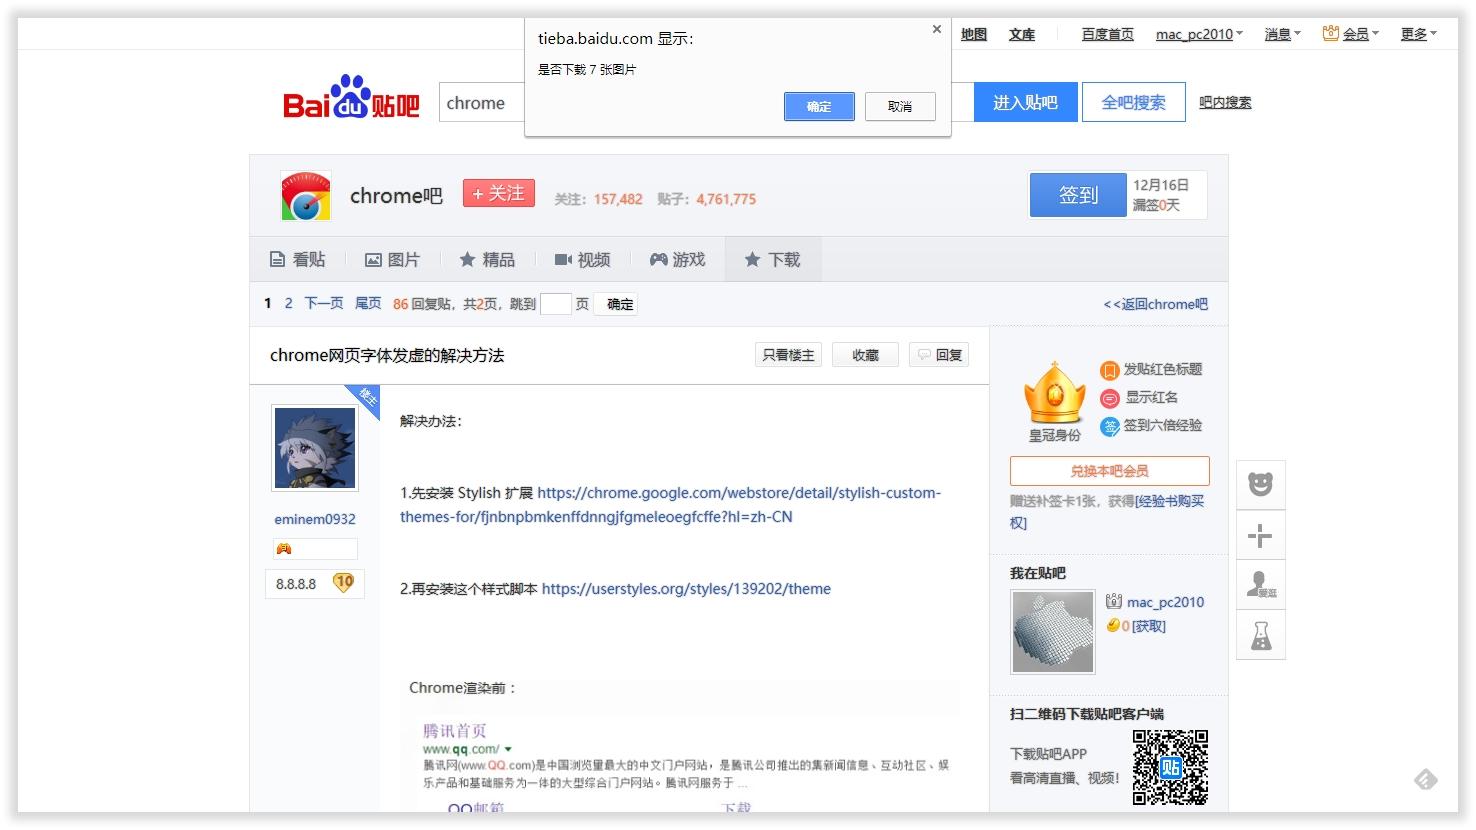The width and height of the screenshot is (1476, 830).
Task: Show only the original poster with 只看楼主
Action: [x=788, y=355]
